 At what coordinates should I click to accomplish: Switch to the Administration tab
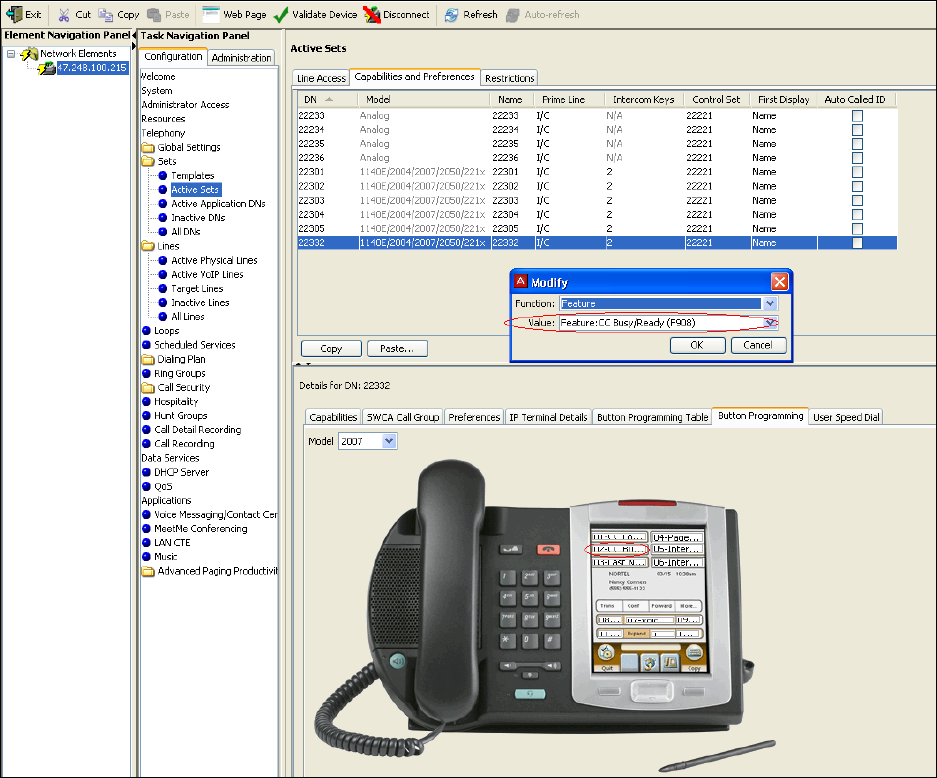pos(241,57)
